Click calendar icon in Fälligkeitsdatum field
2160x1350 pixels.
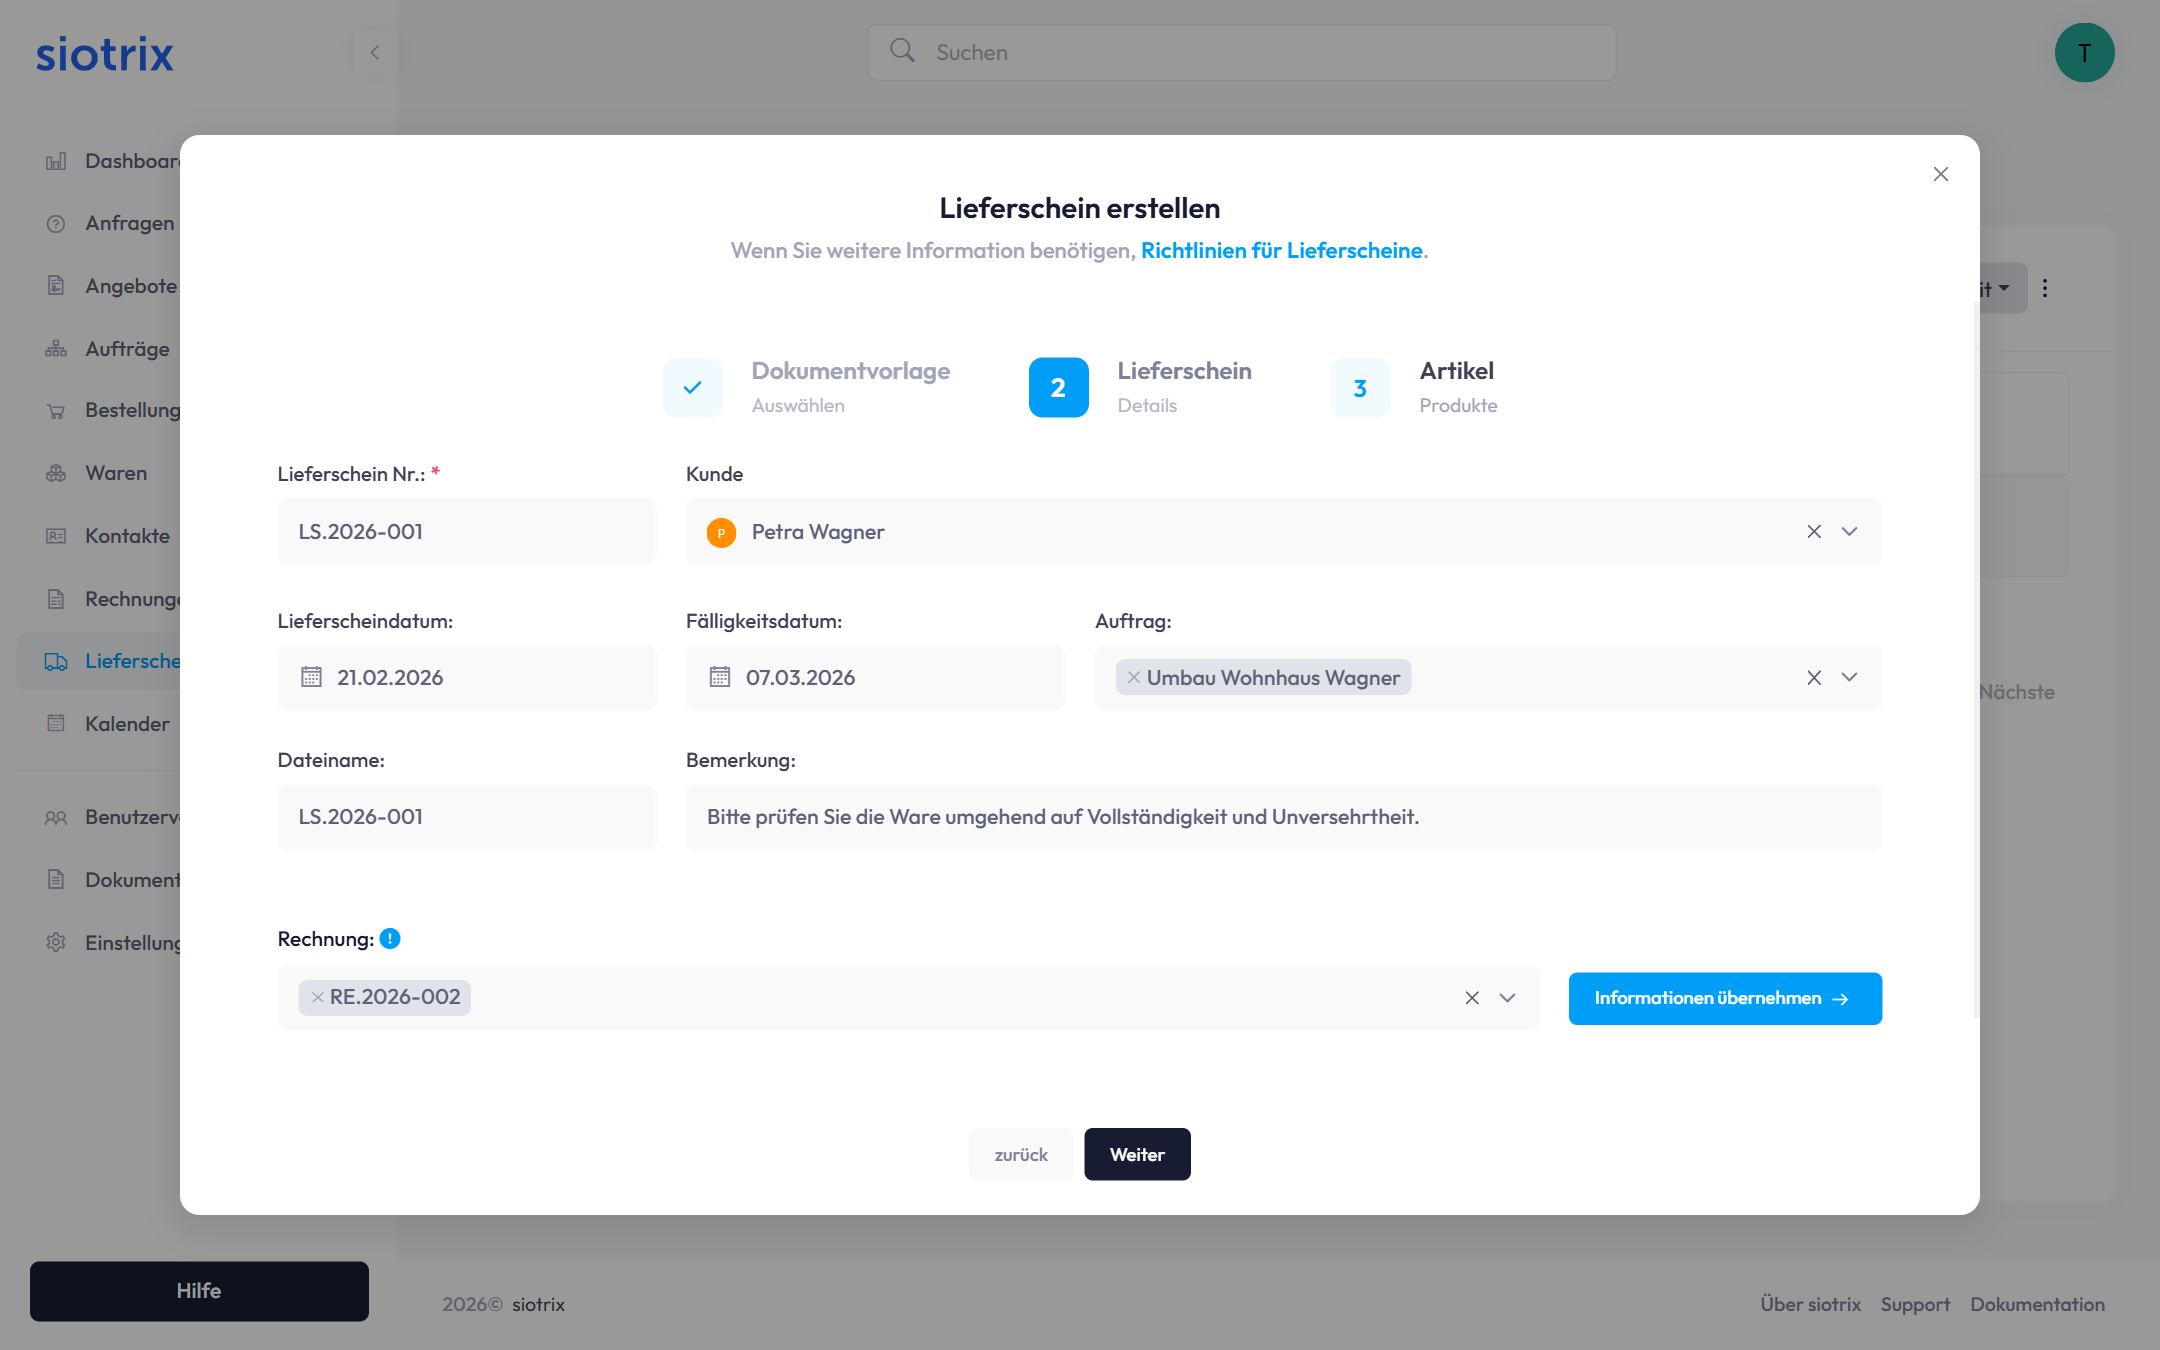click(720, 677)
